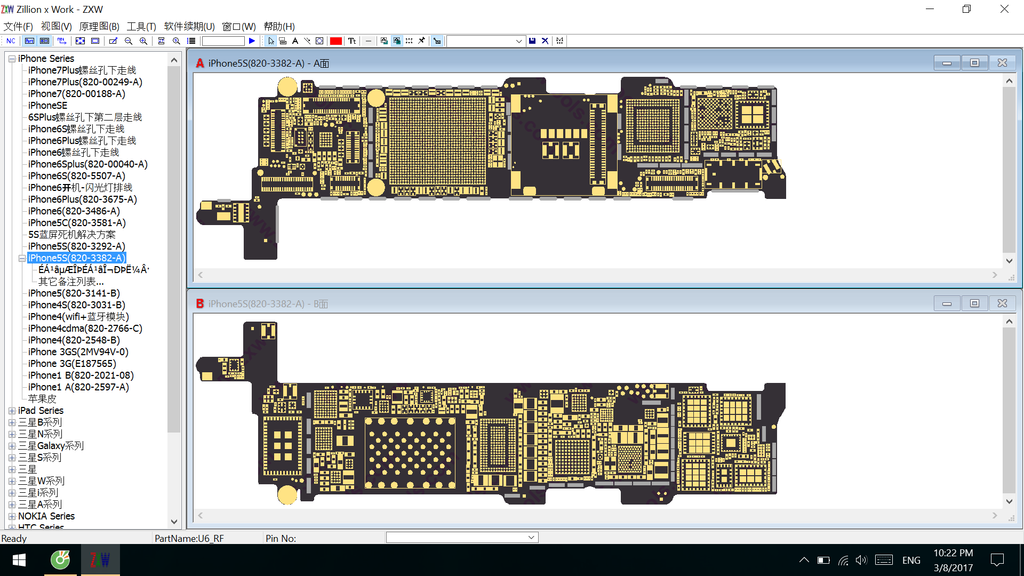Click the last dotted toolbar icon

(560, 40)
